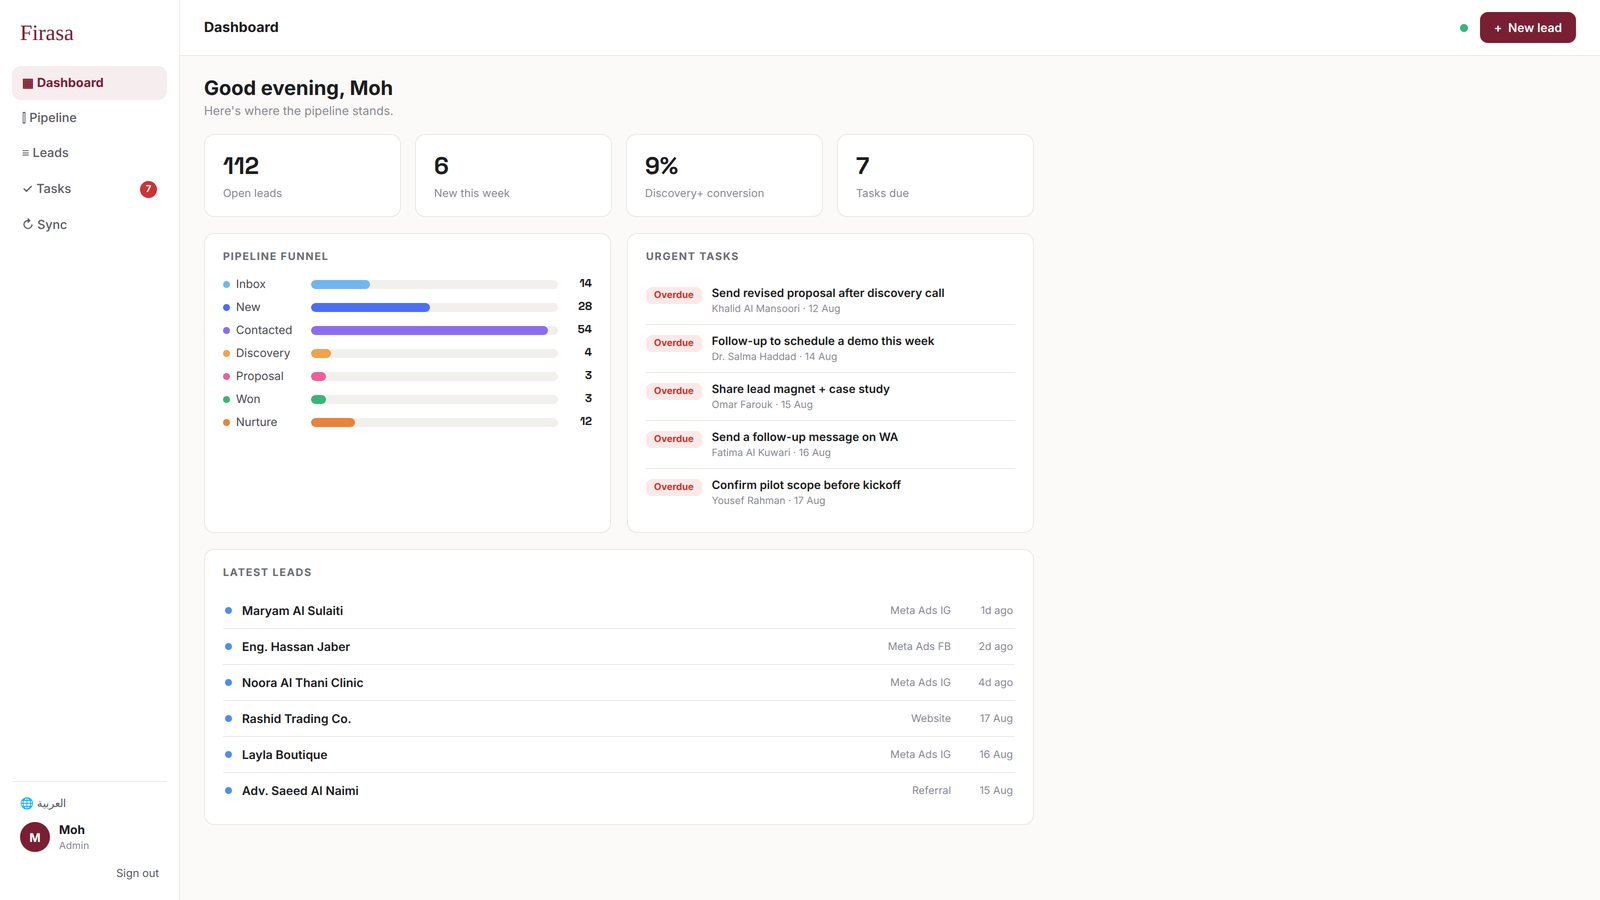Image resolution: width=1600 pixels, height=900 pixels.
Task: Click the Won funnel stage label
Action: (x=248, y=399)
